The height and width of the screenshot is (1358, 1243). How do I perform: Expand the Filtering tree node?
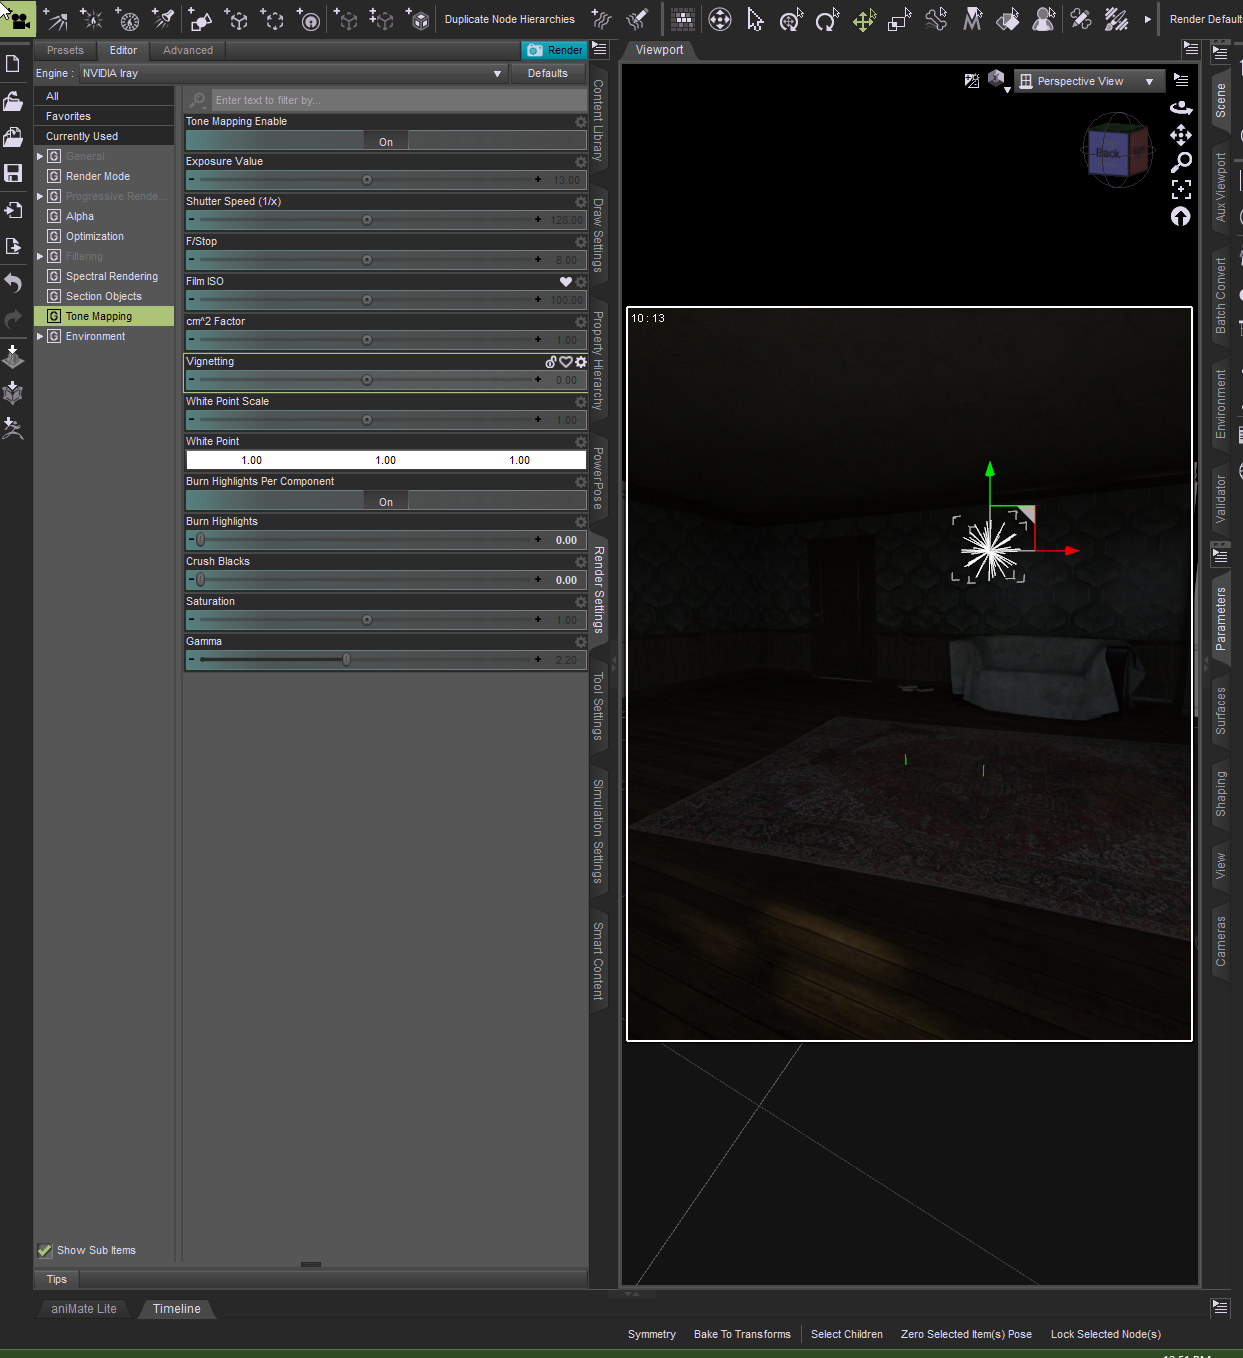click(40, 256)
